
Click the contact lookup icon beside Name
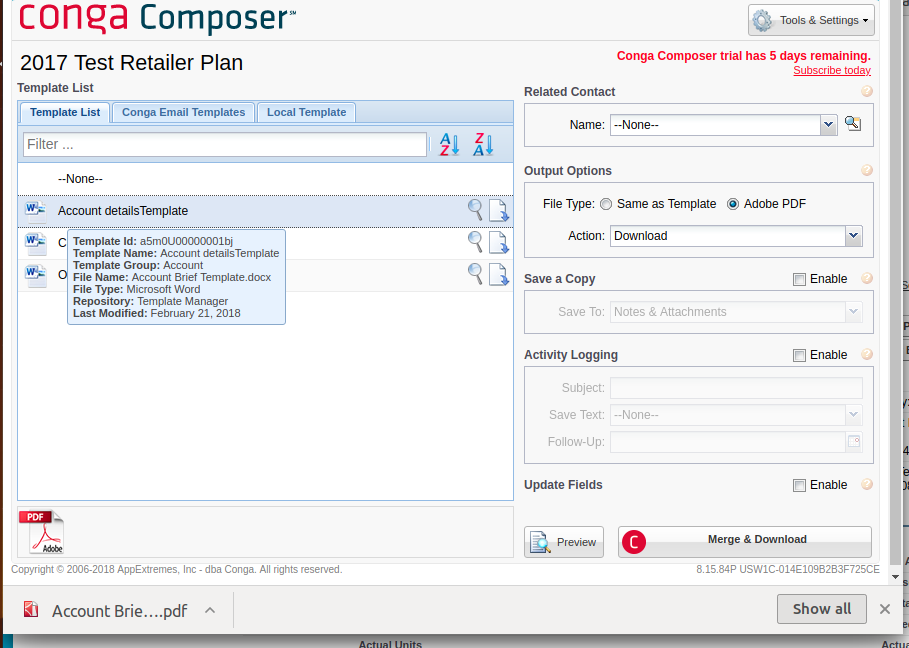click(852, 124)
